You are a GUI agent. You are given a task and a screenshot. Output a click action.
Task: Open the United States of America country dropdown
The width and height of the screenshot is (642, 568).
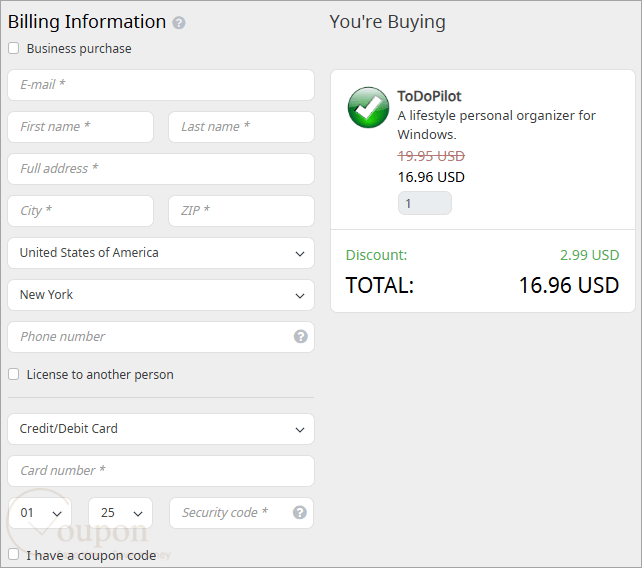point(161,253)
